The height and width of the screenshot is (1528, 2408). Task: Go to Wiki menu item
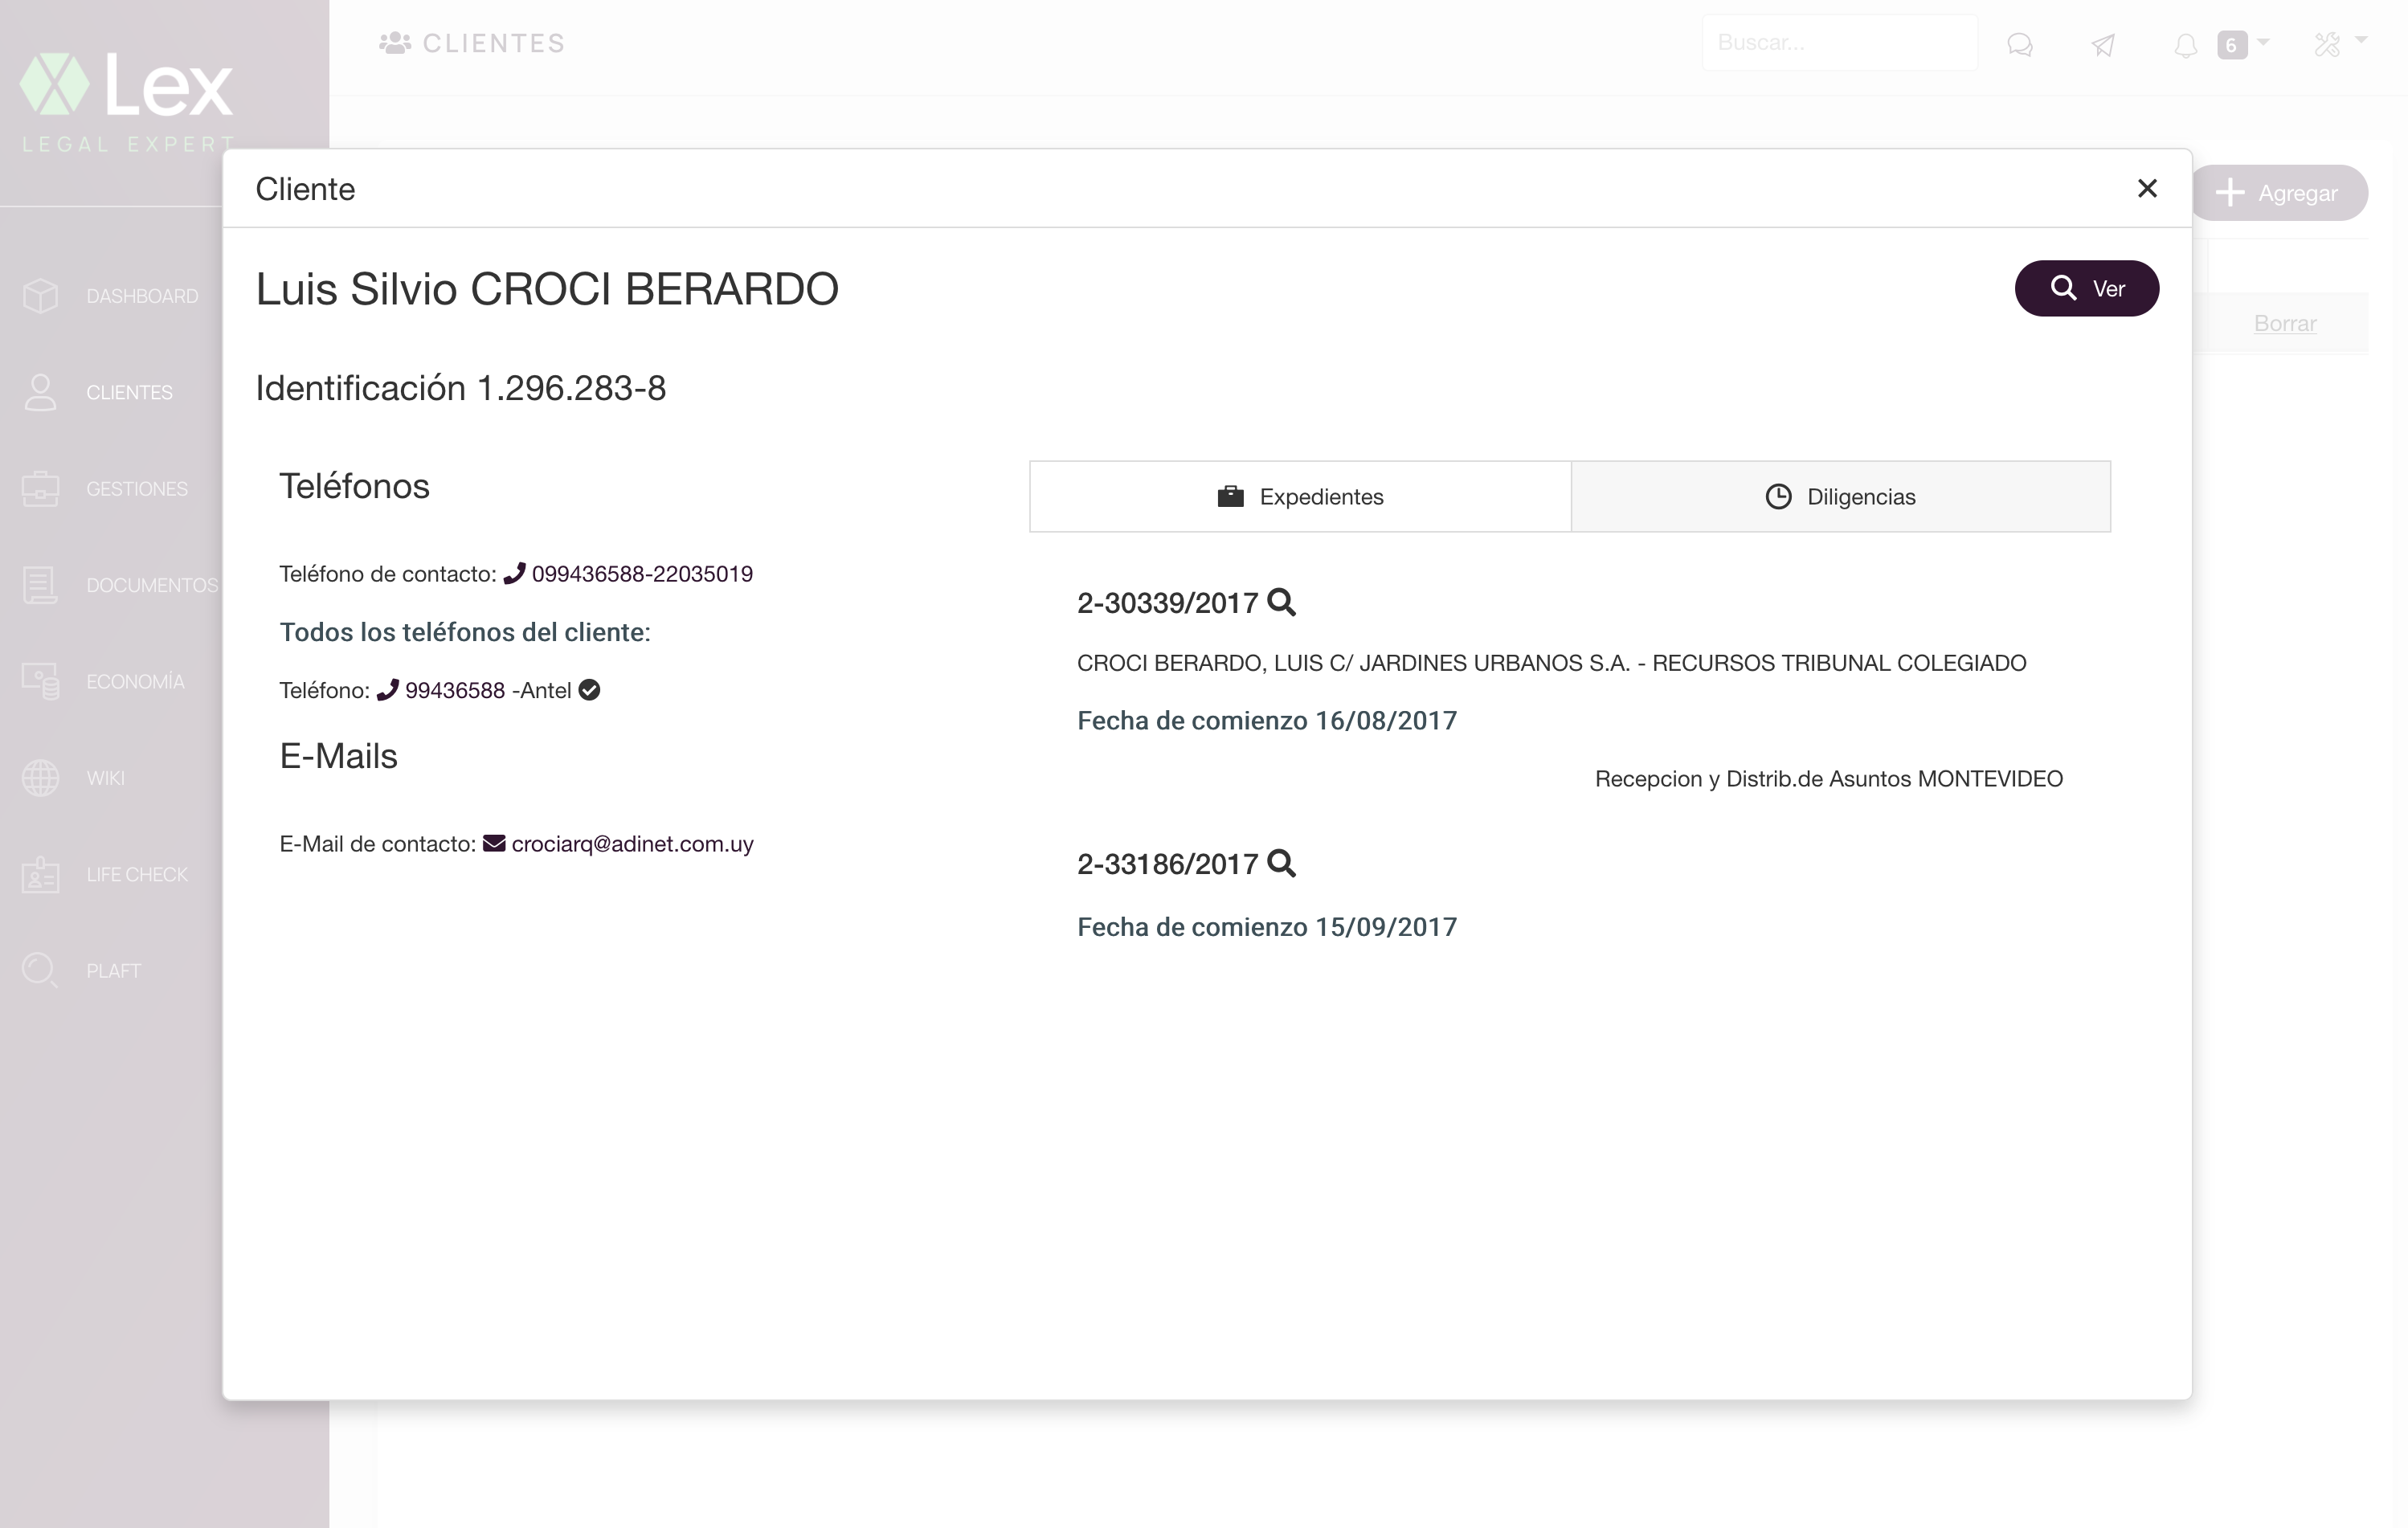(x=105, y=778)
